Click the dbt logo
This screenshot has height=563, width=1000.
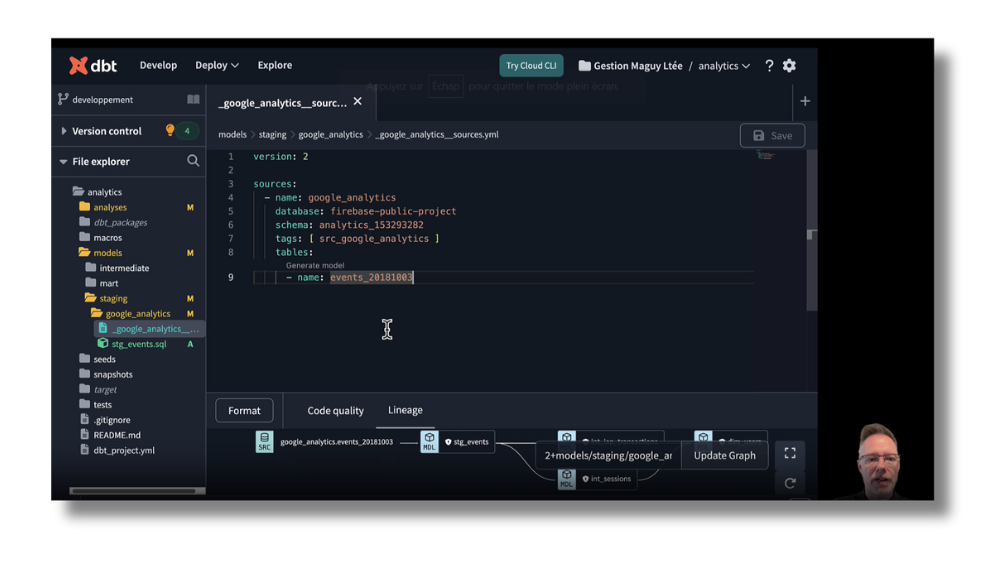[x=93, y=65]
